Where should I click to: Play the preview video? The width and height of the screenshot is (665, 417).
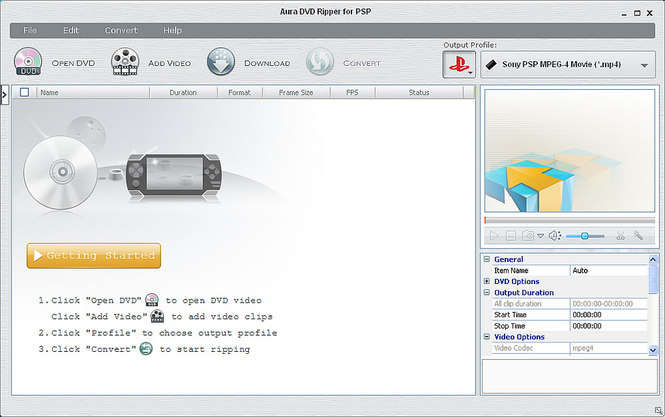click(494, 236)
